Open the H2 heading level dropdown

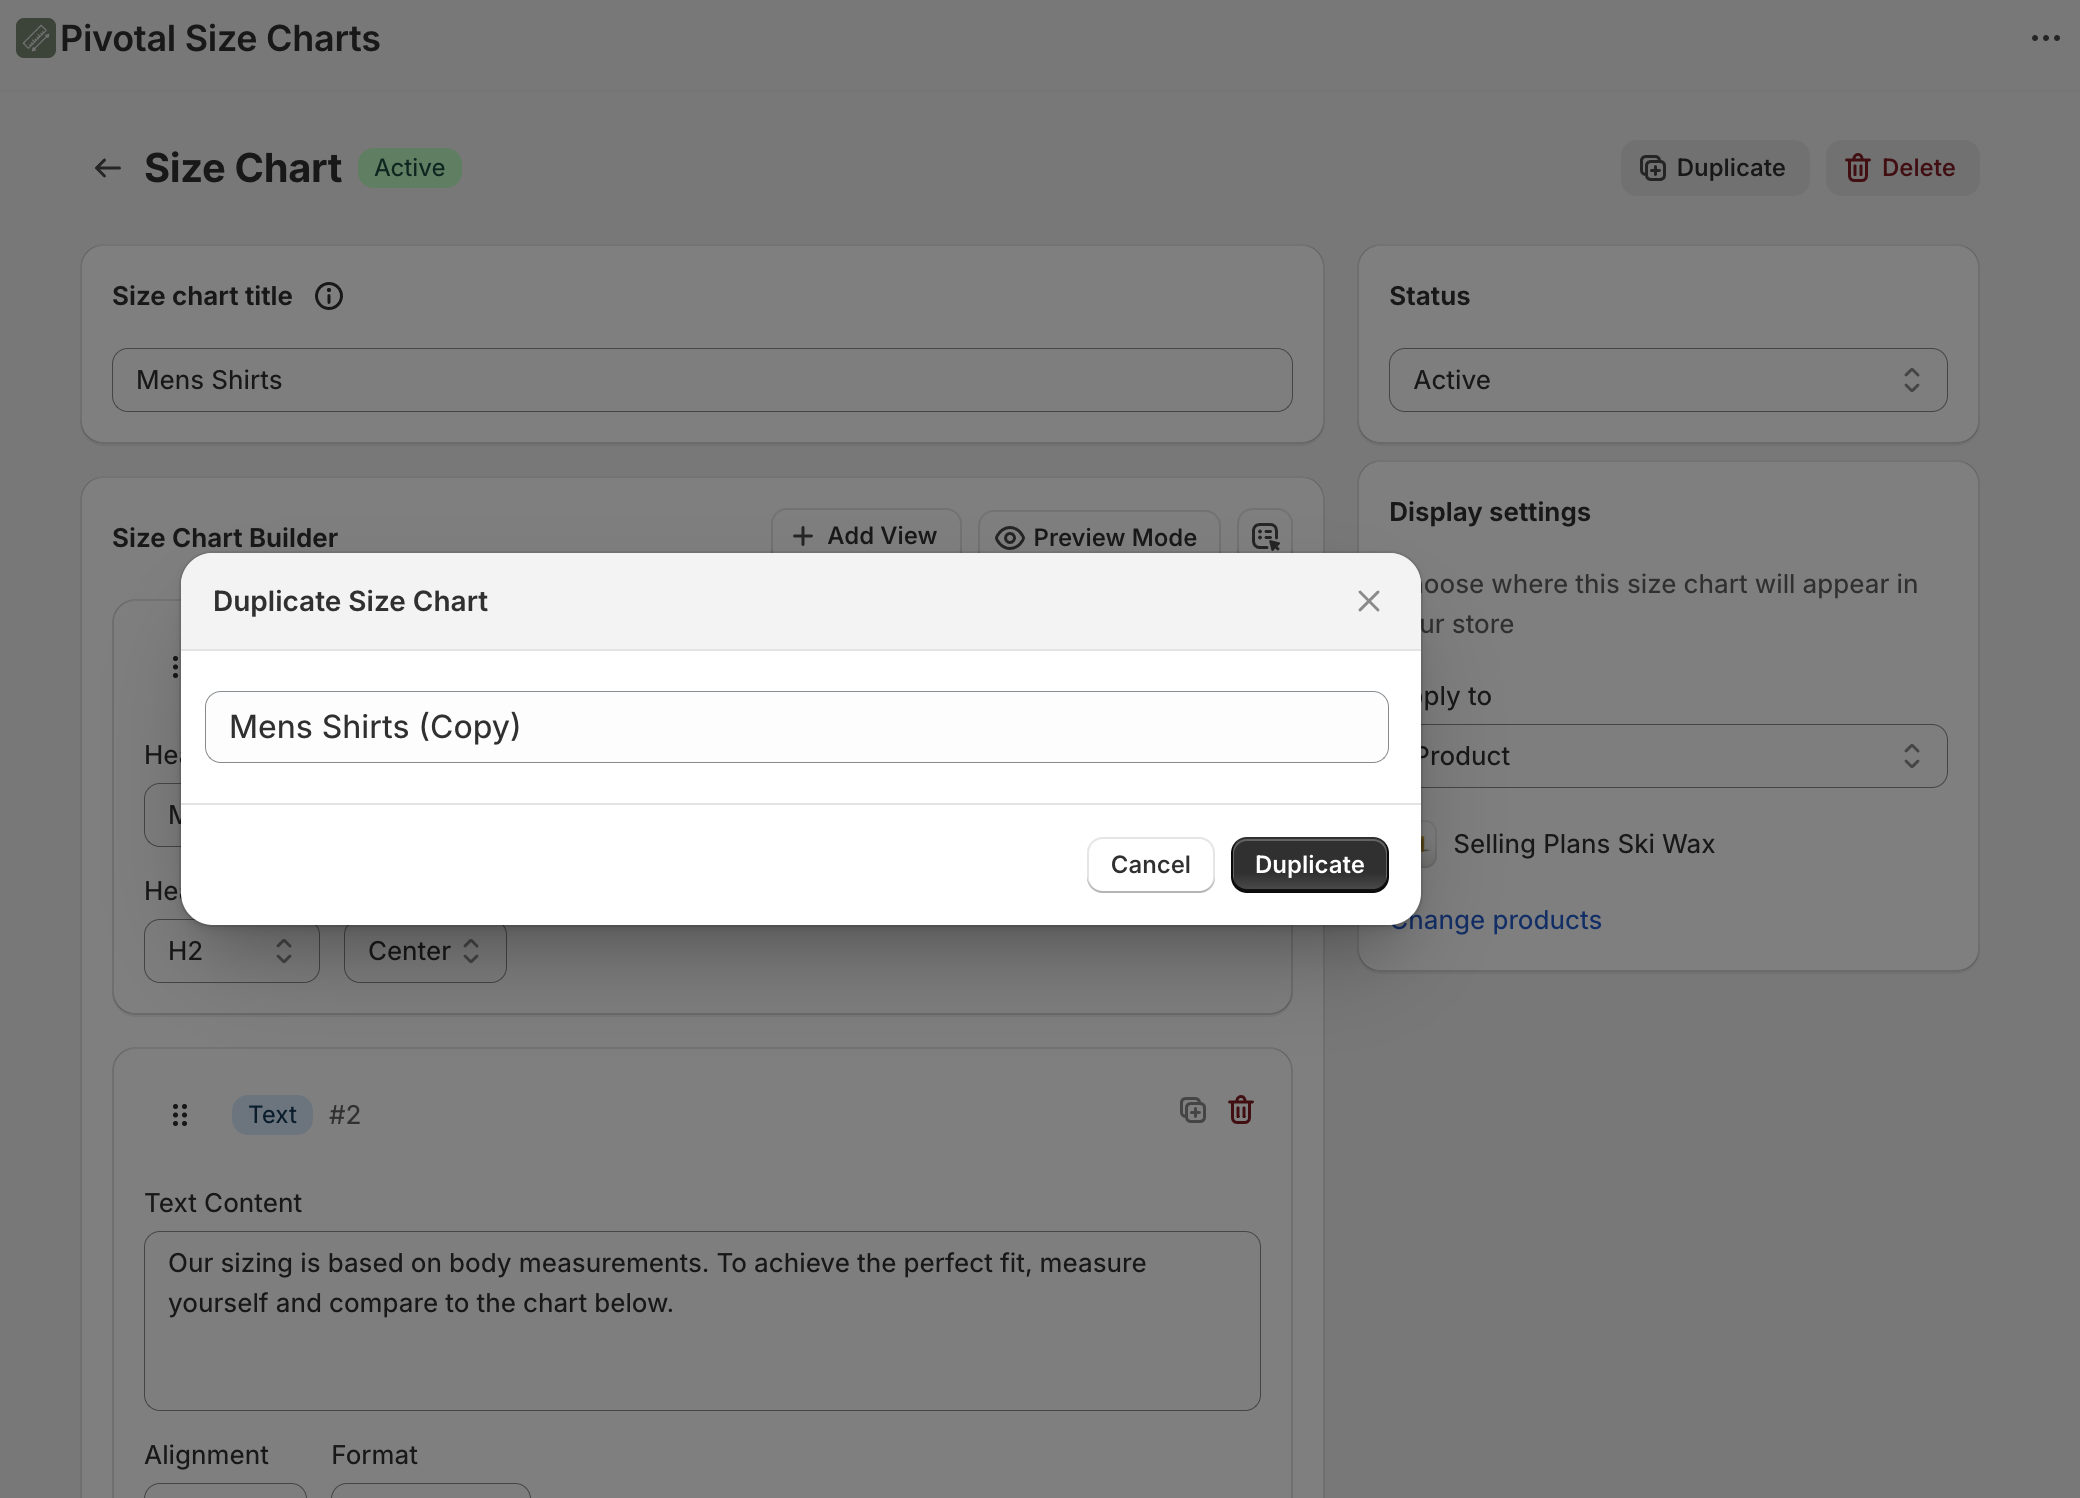[x=231, y=951]
